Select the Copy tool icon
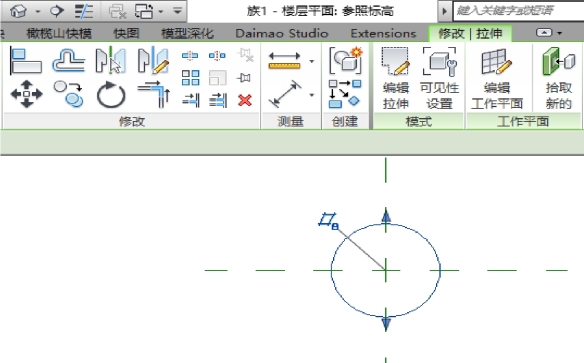 pos(69,94)
